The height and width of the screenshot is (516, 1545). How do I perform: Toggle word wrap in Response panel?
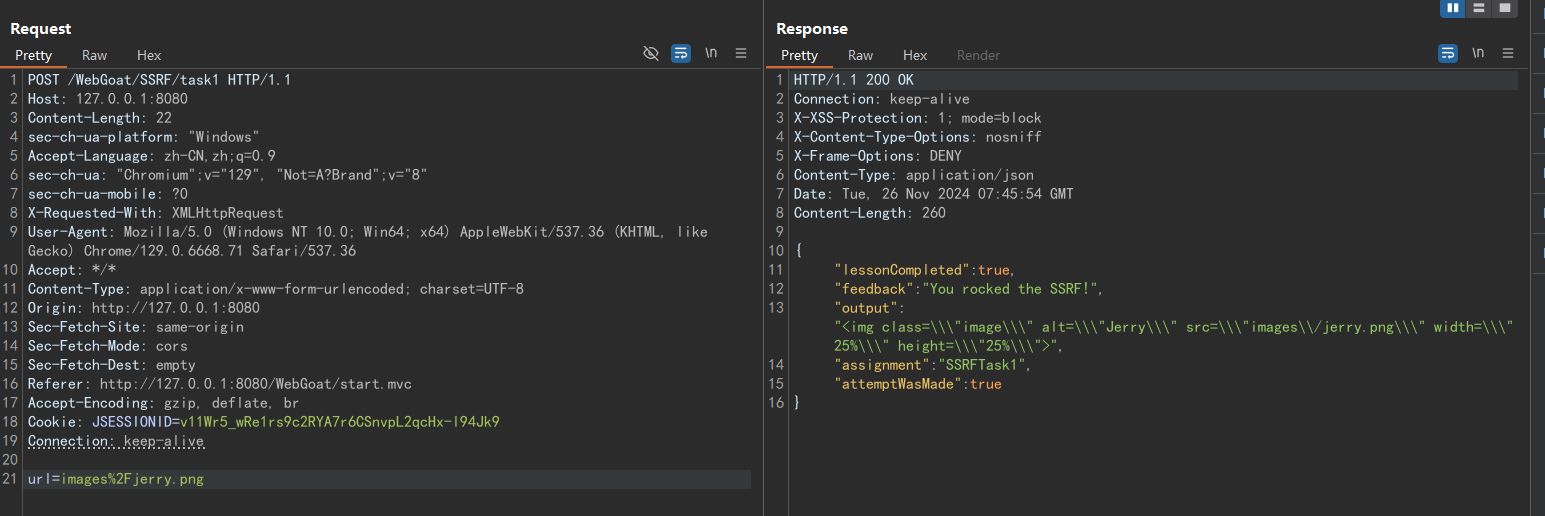click(1448, 54)
